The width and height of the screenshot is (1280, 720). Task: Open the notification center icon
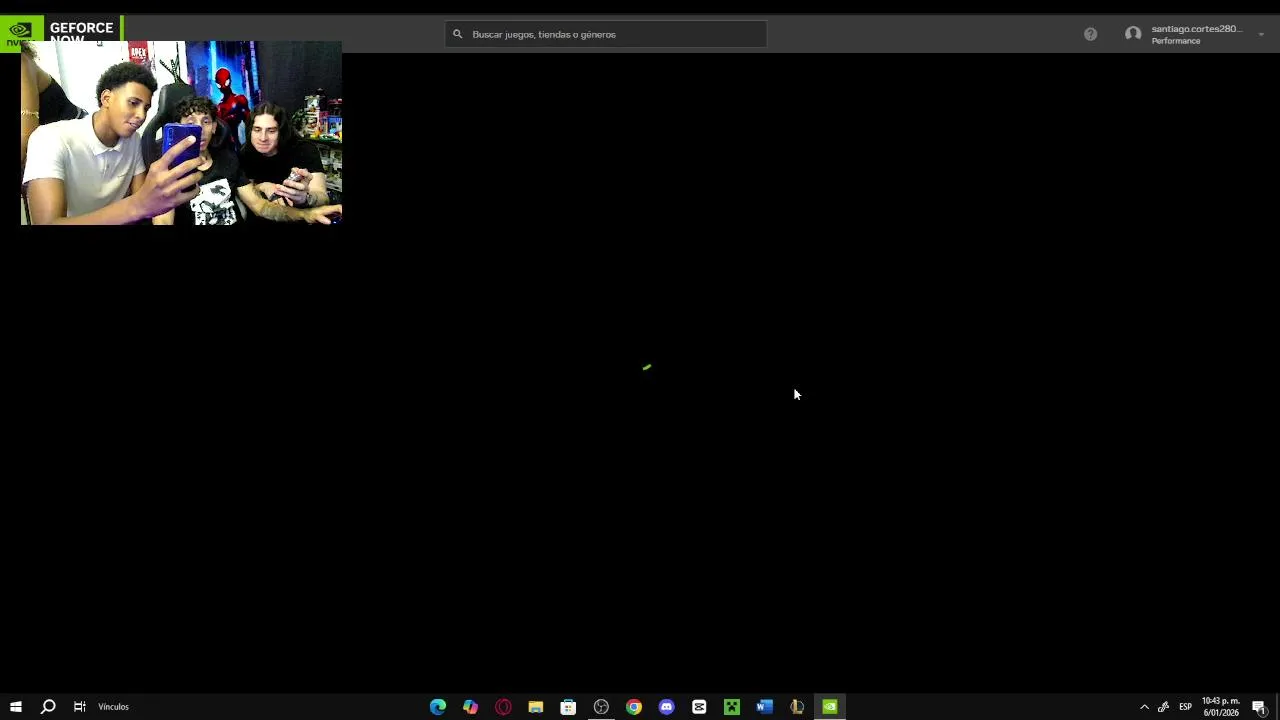click(1259, 707)
